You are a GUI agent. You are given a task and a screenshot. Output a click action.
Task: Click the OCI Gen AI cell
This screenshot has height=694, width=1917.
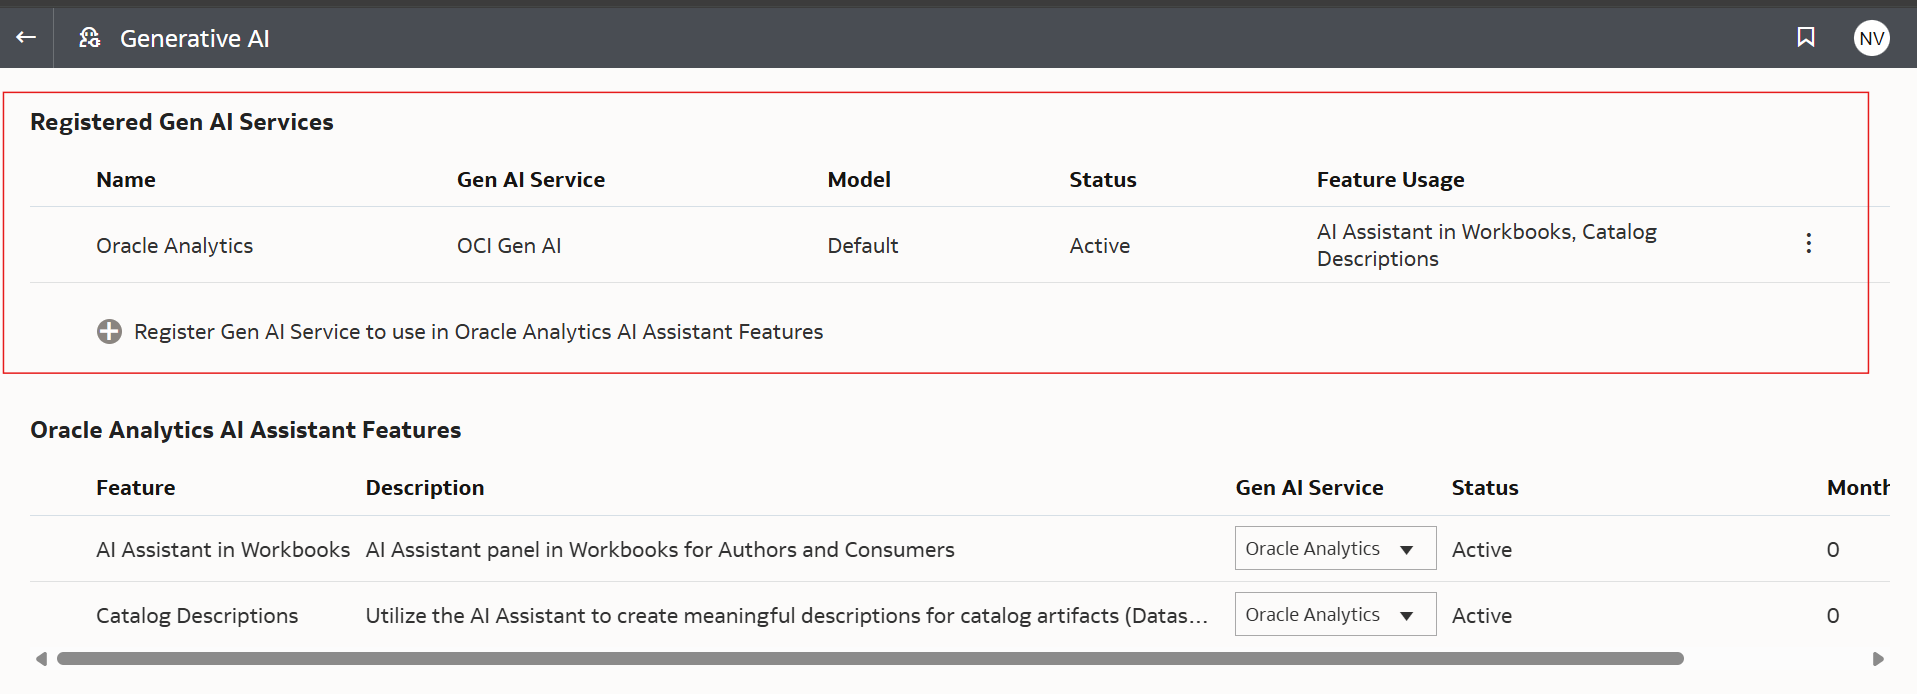(509, 246)
